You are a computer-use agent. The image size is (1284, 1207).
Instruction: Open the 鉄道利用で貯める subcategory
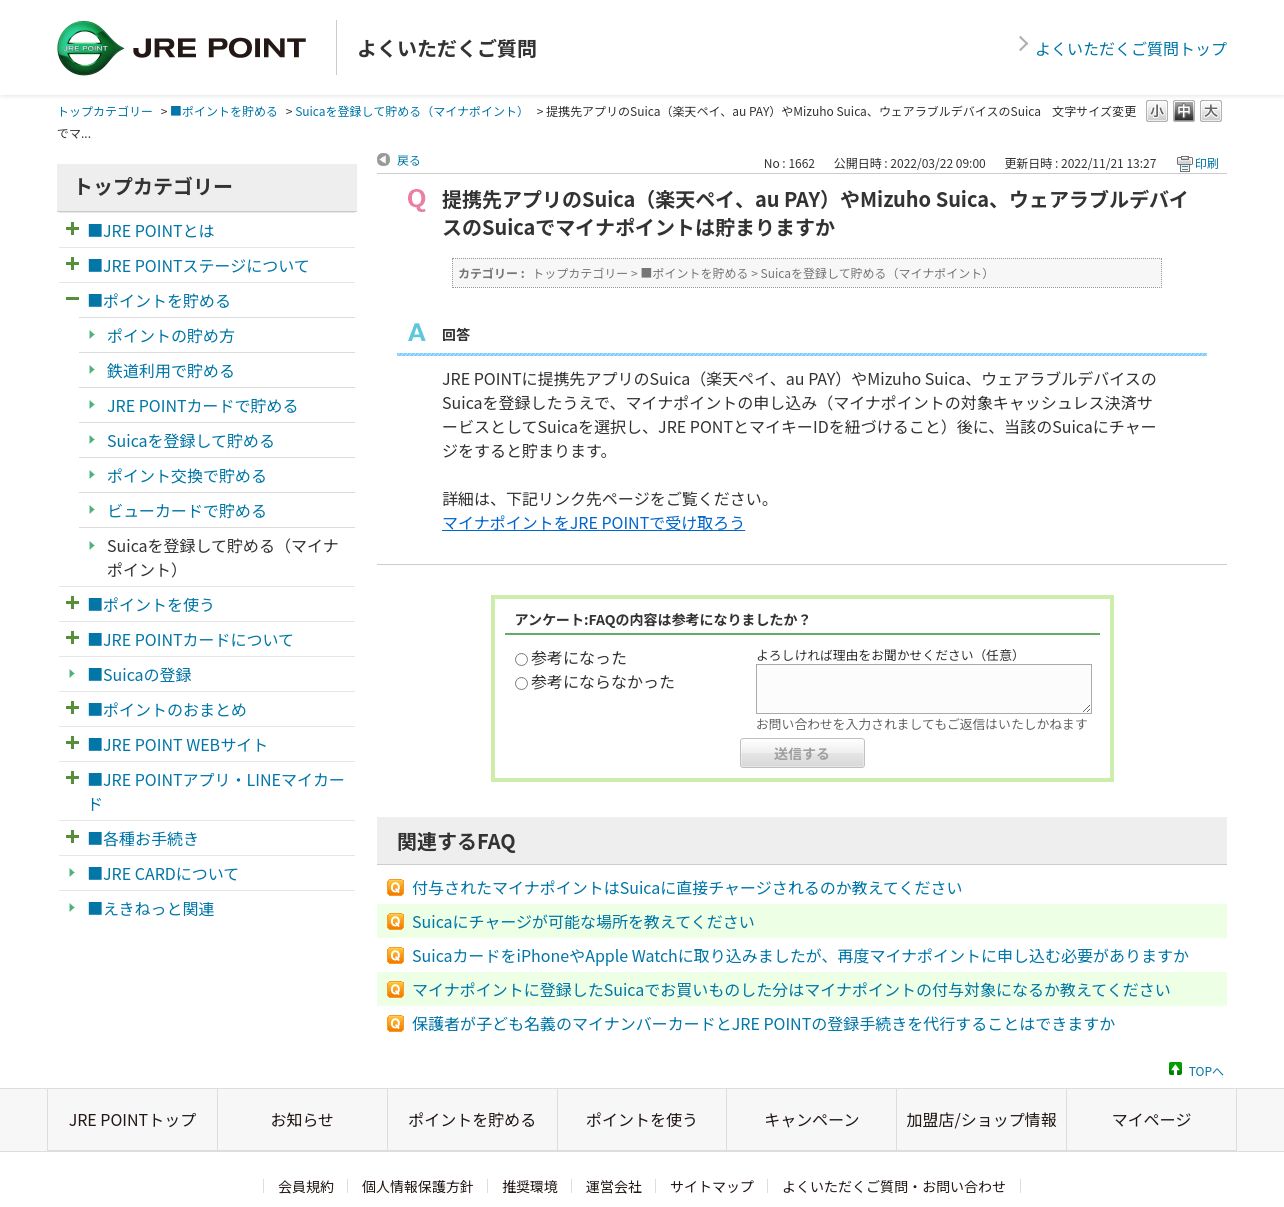(x=170, y=371)
